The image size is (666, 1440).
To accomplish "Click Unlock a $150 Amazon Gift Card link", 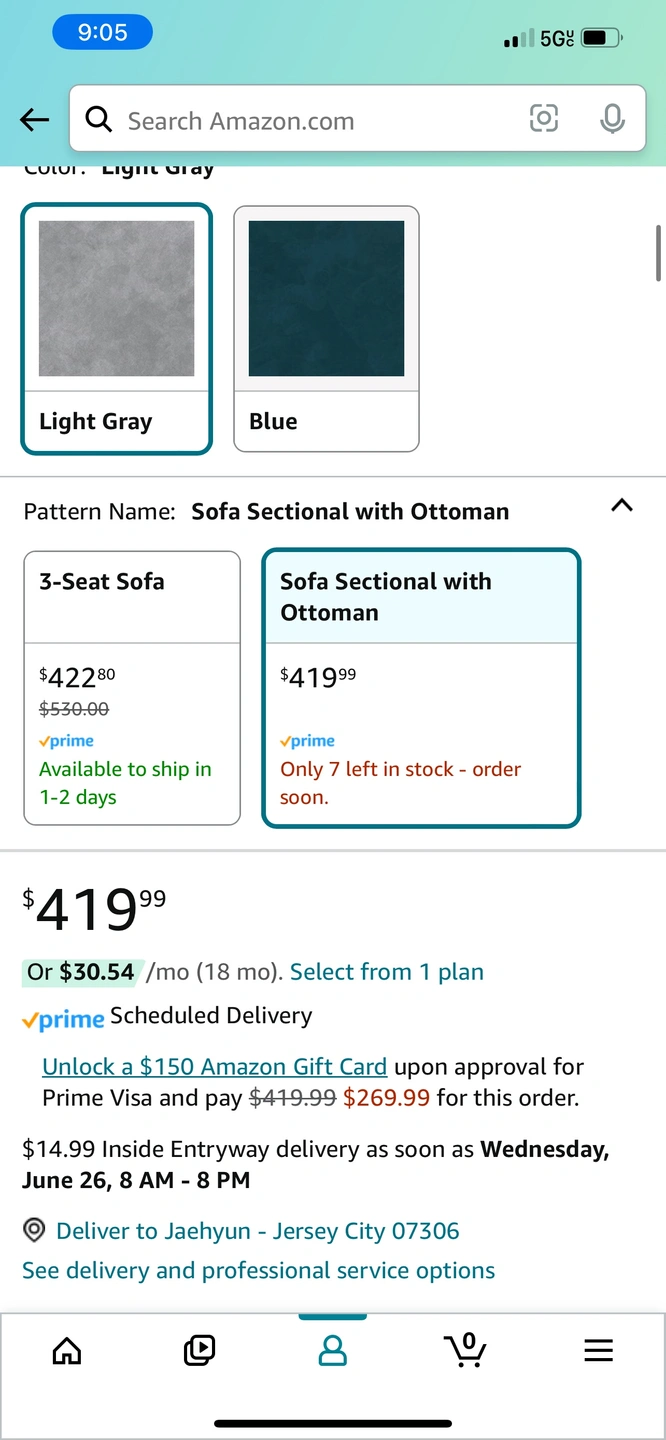I will [x=214, y=1067].
